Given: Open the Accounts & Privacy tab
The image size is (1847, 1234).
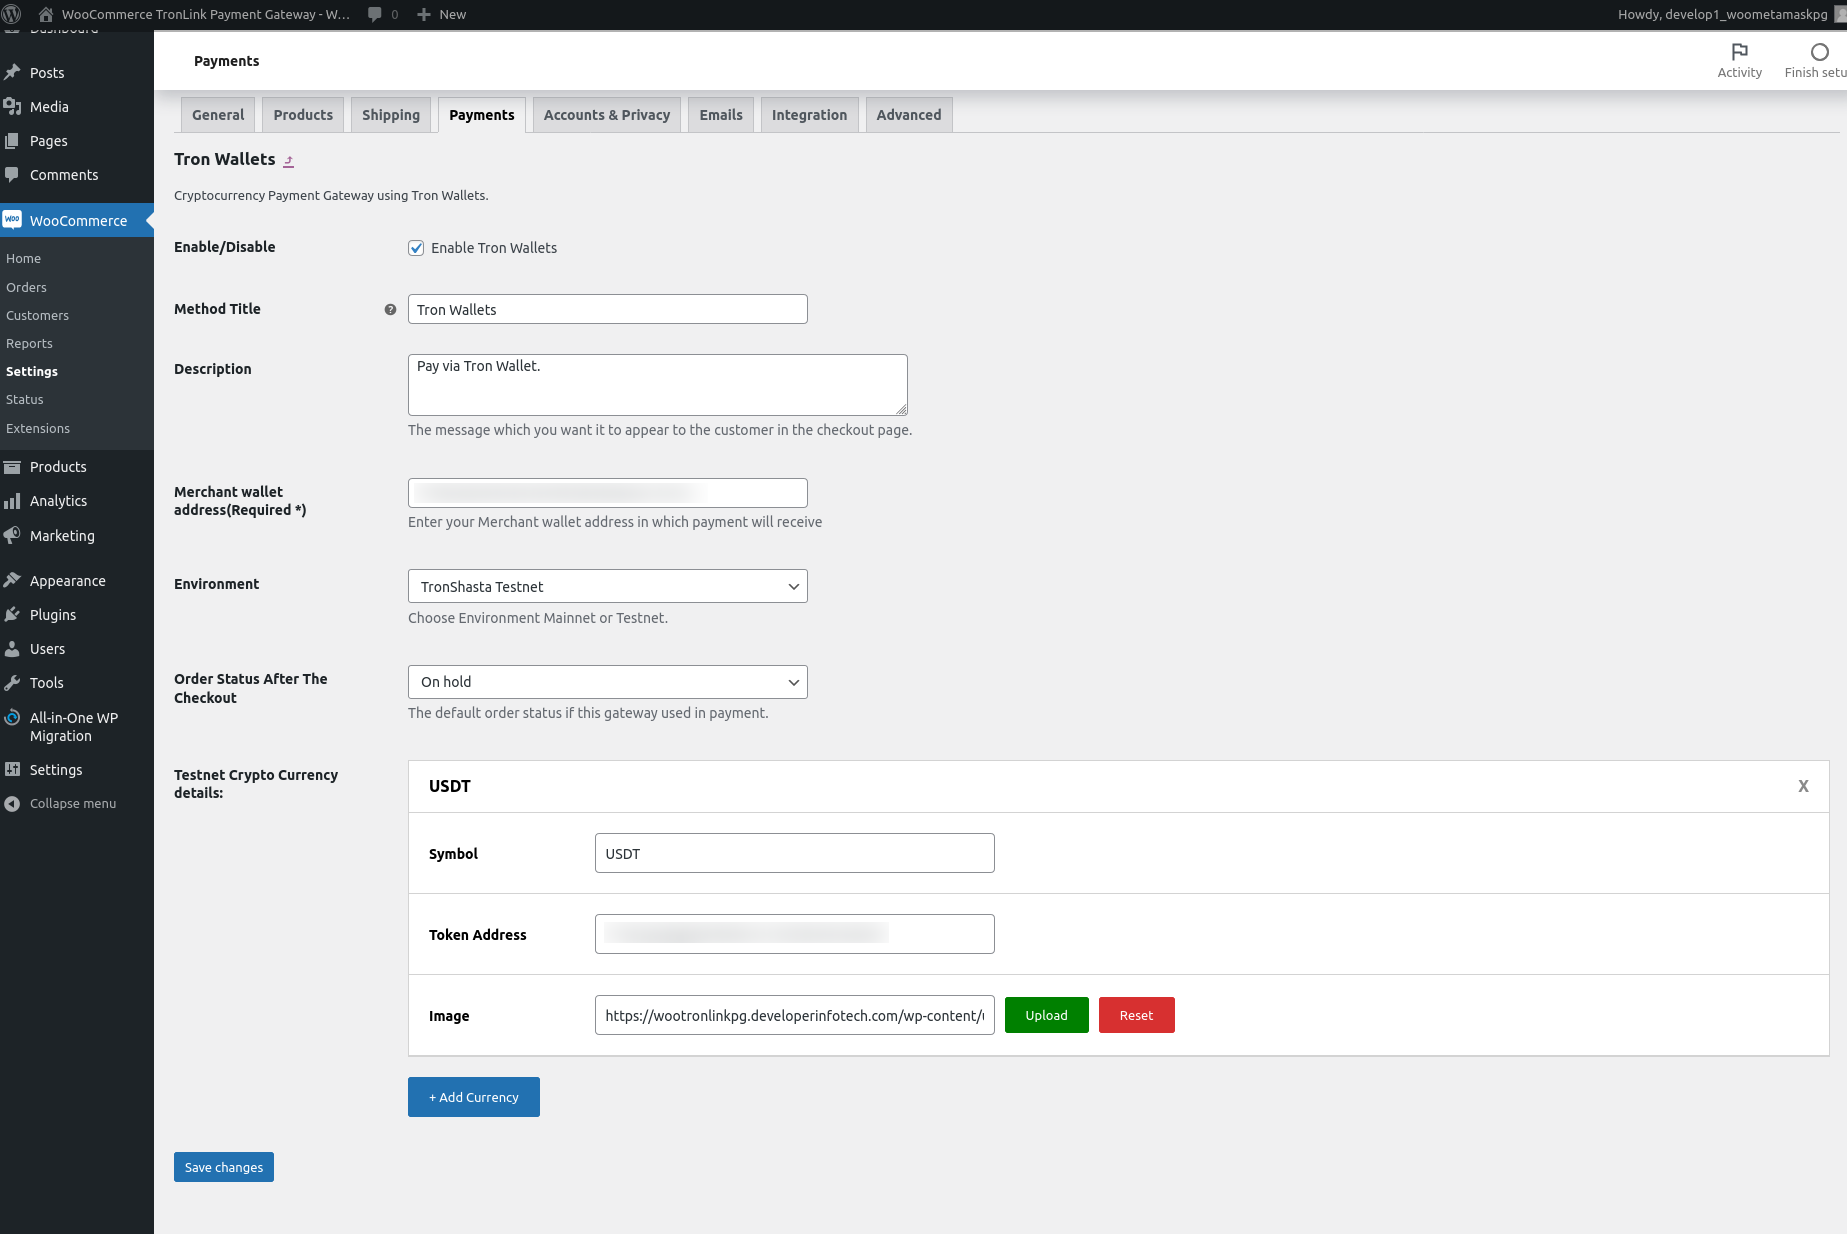Looking at the screenshot, I should 607,115.
